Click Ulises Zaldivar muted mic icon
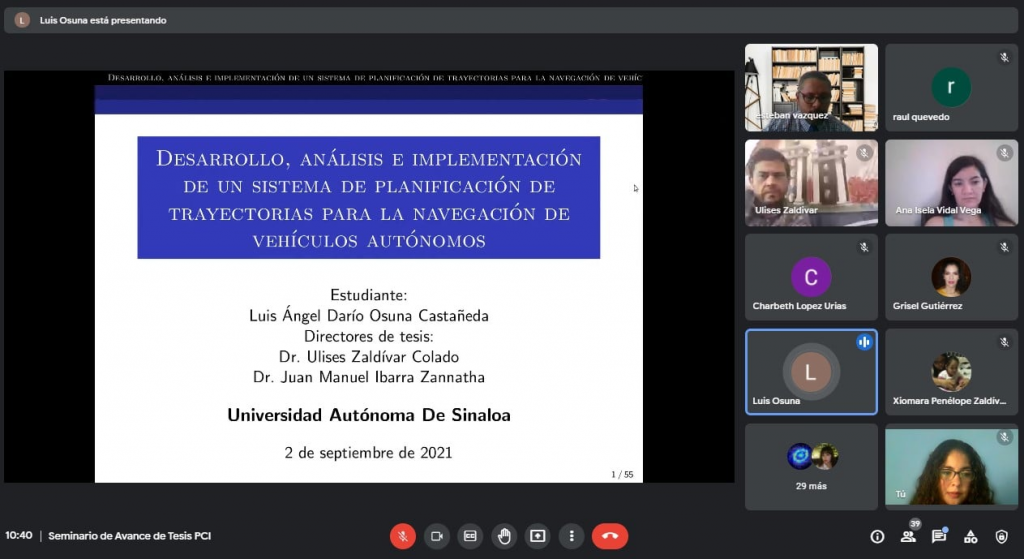The height and width of the screenshot is (559, 1024). click(864, 153)
